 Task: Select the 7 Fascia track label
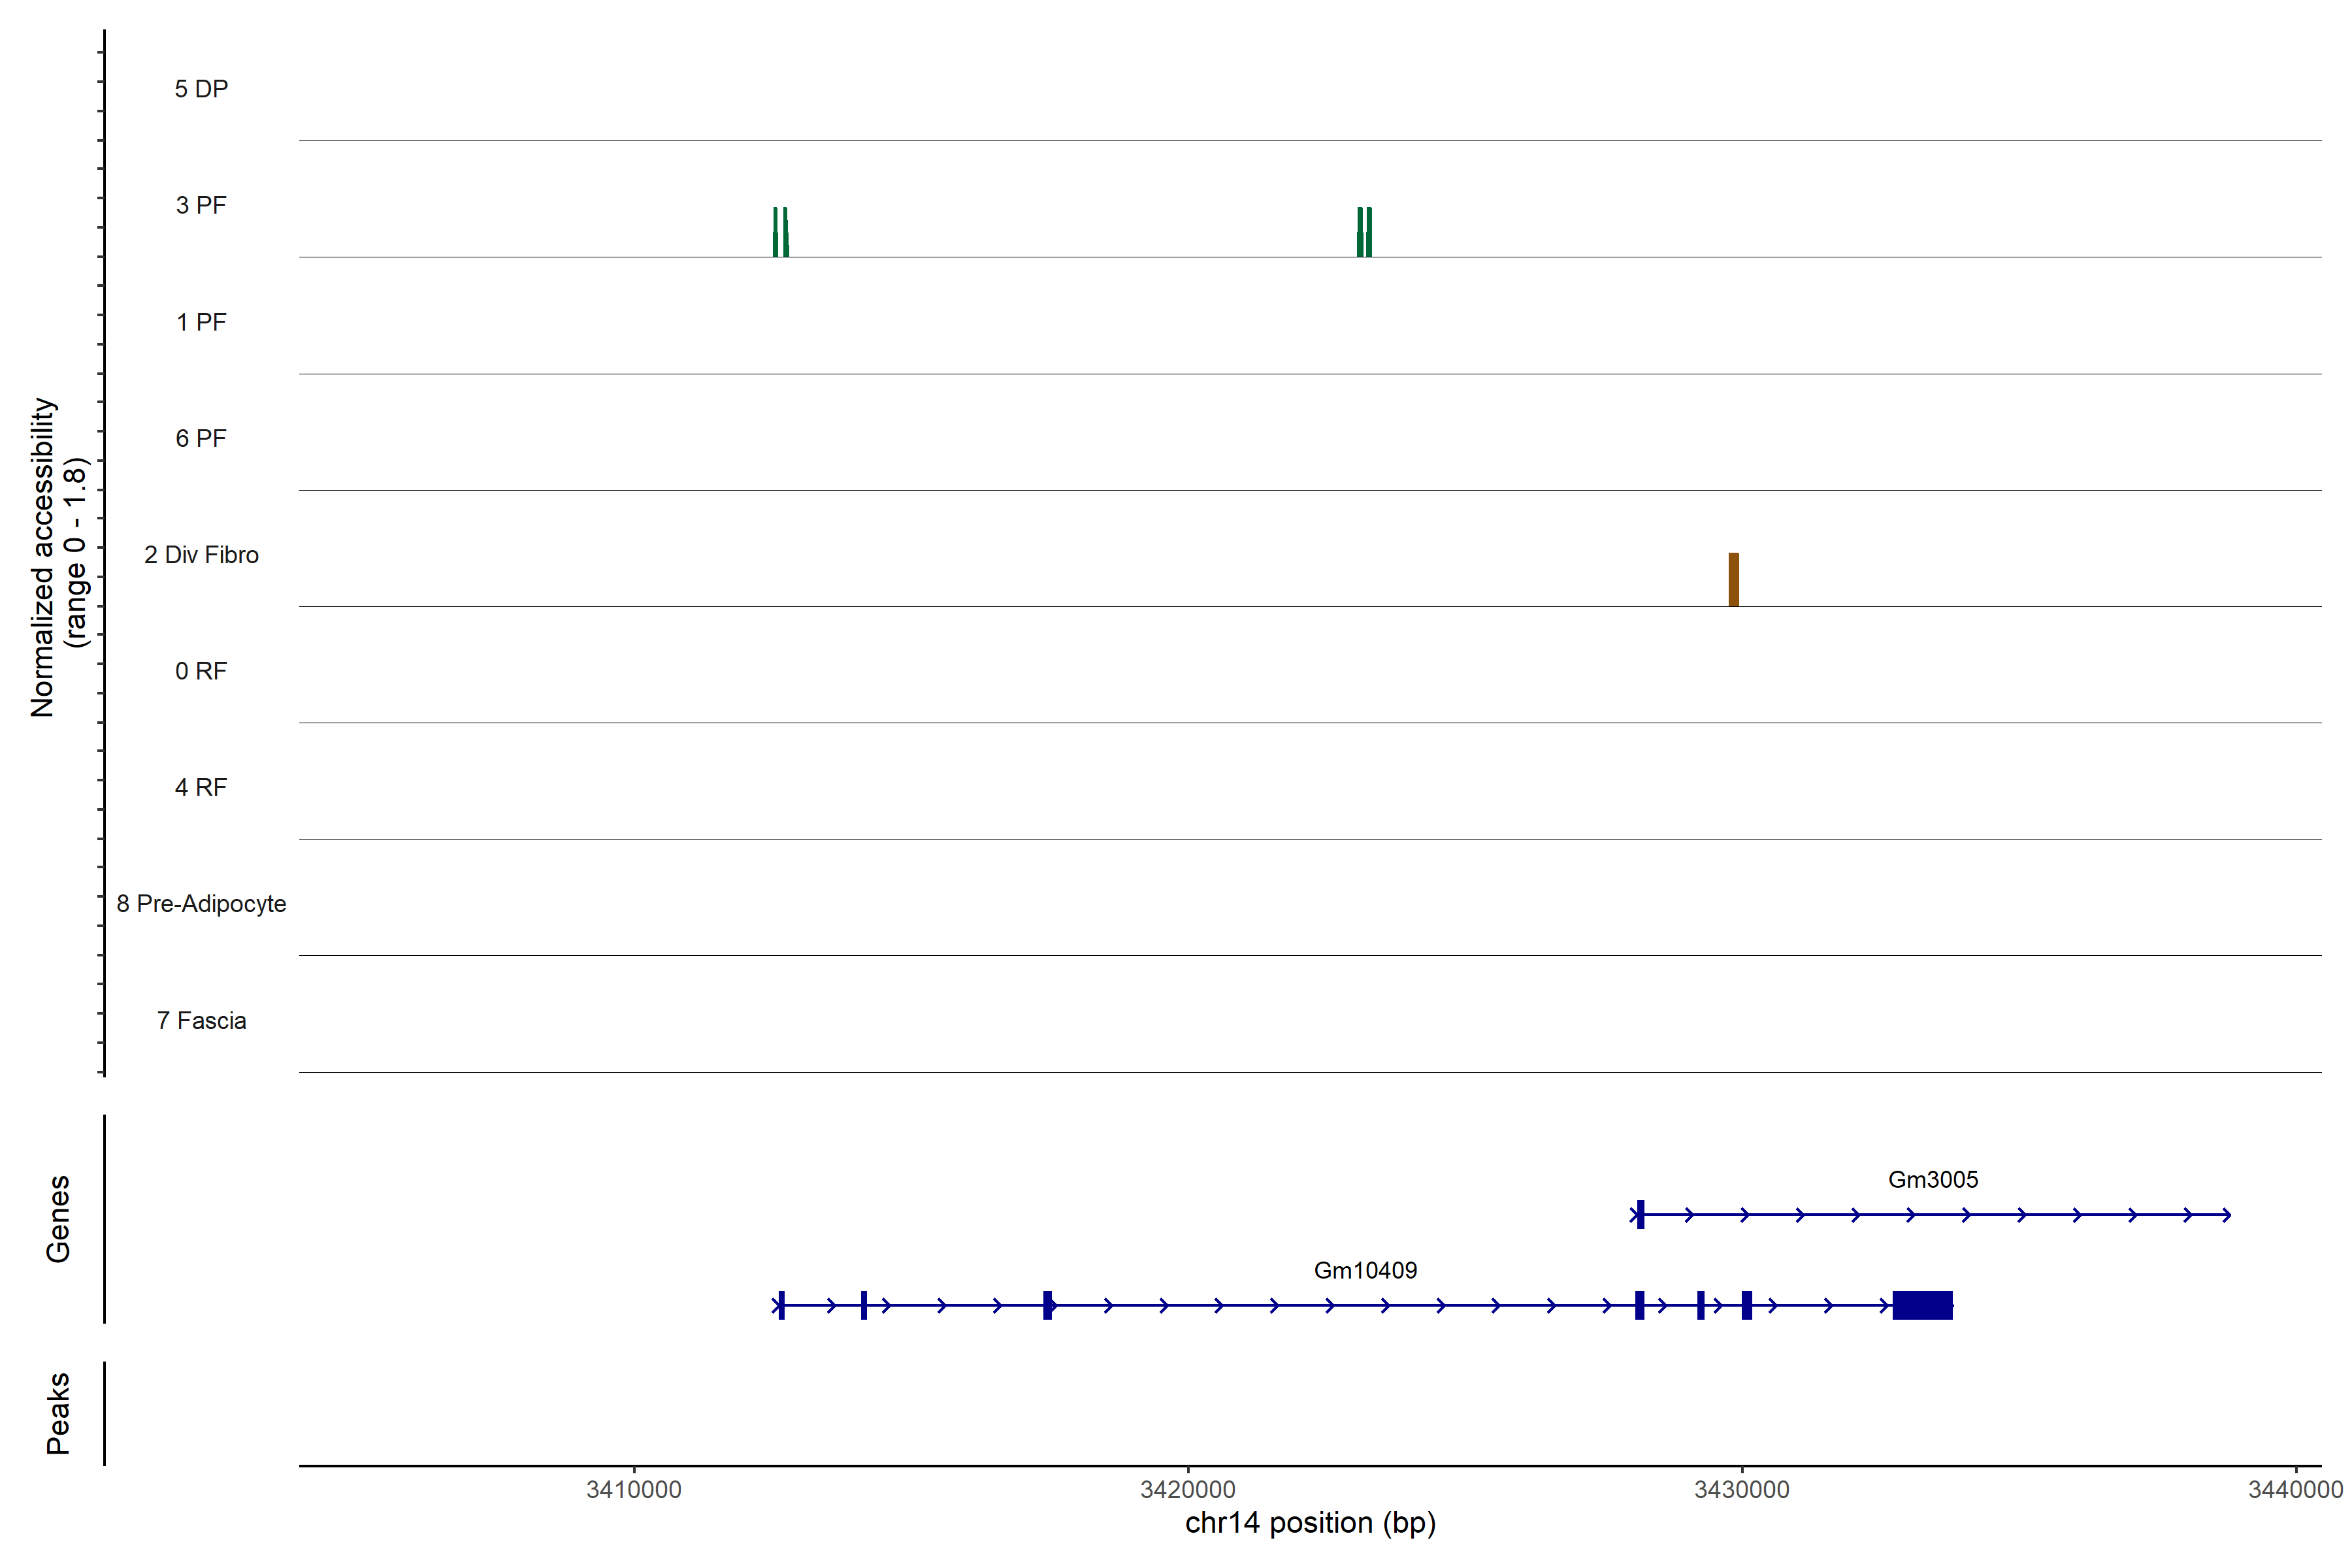[201, 1020]
